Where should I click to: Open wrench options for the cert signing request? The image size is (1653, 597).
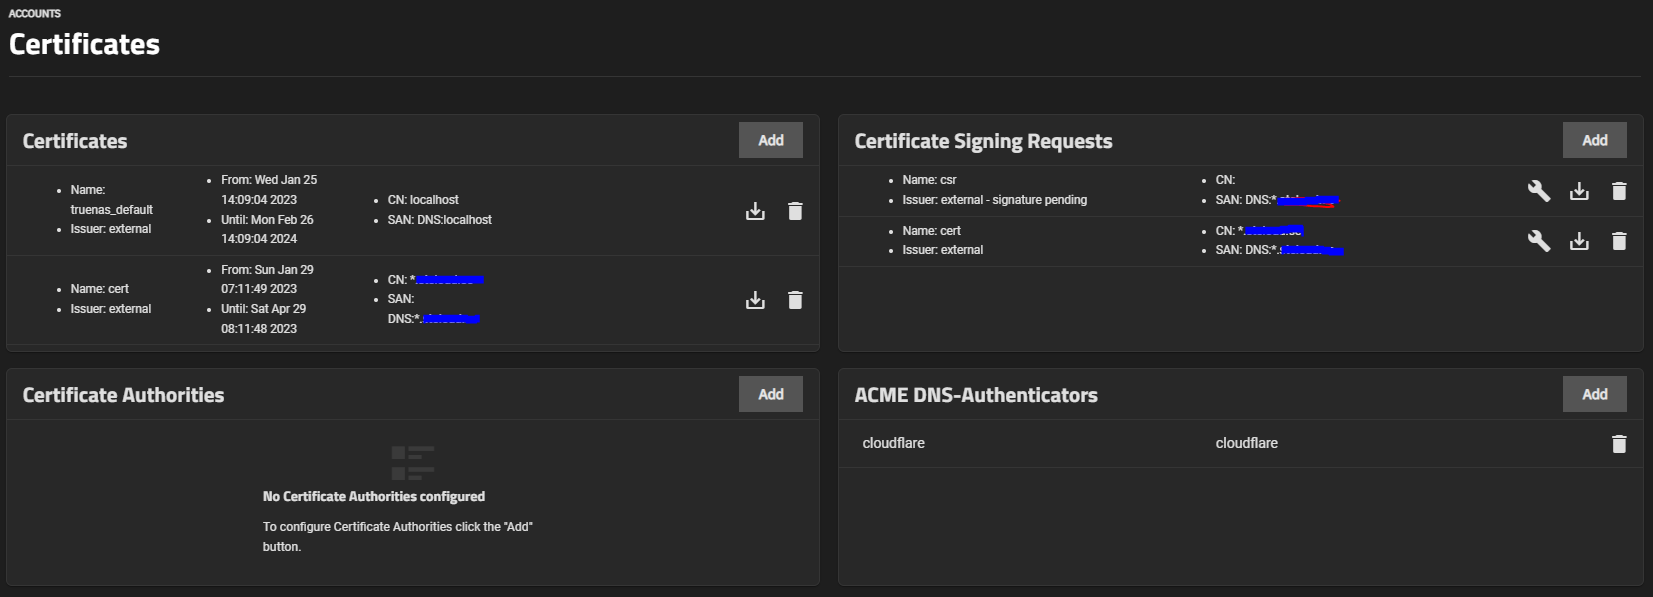pos(1539,241)
